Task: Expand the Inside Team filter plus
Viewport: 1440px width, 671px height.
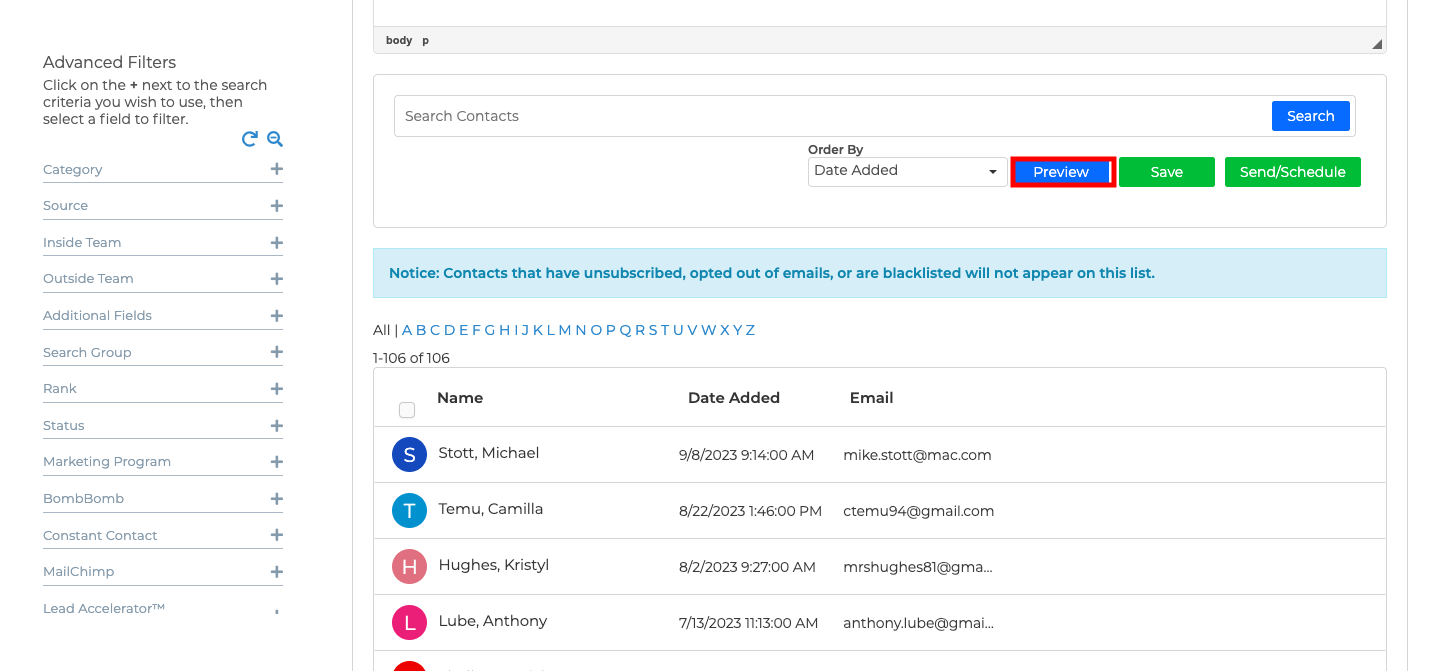Action: tap(277, 243)
